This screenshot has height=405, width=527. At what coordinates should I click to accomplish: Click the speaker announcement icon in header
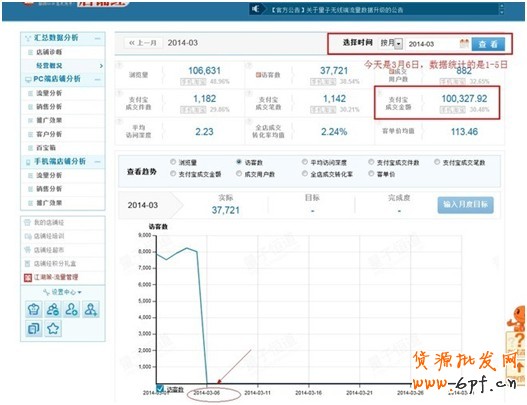point(255,9)
